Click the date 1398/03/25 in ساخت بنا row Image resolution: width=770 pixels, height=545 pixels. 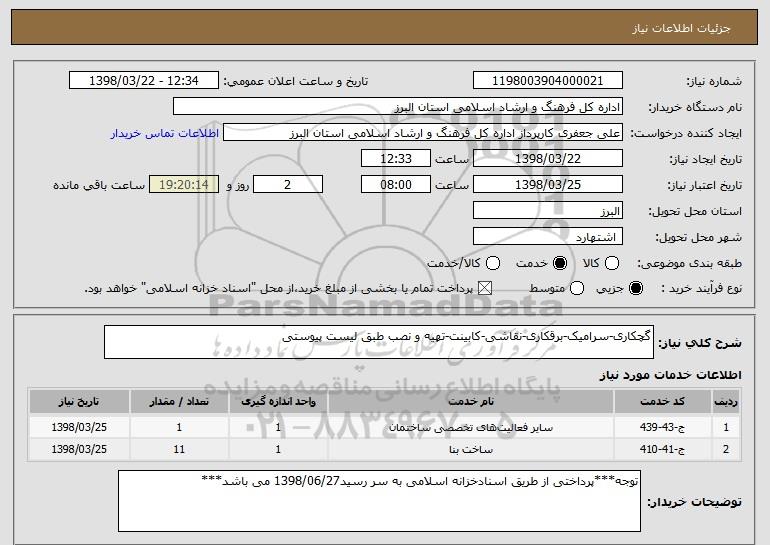click(79, 449)
